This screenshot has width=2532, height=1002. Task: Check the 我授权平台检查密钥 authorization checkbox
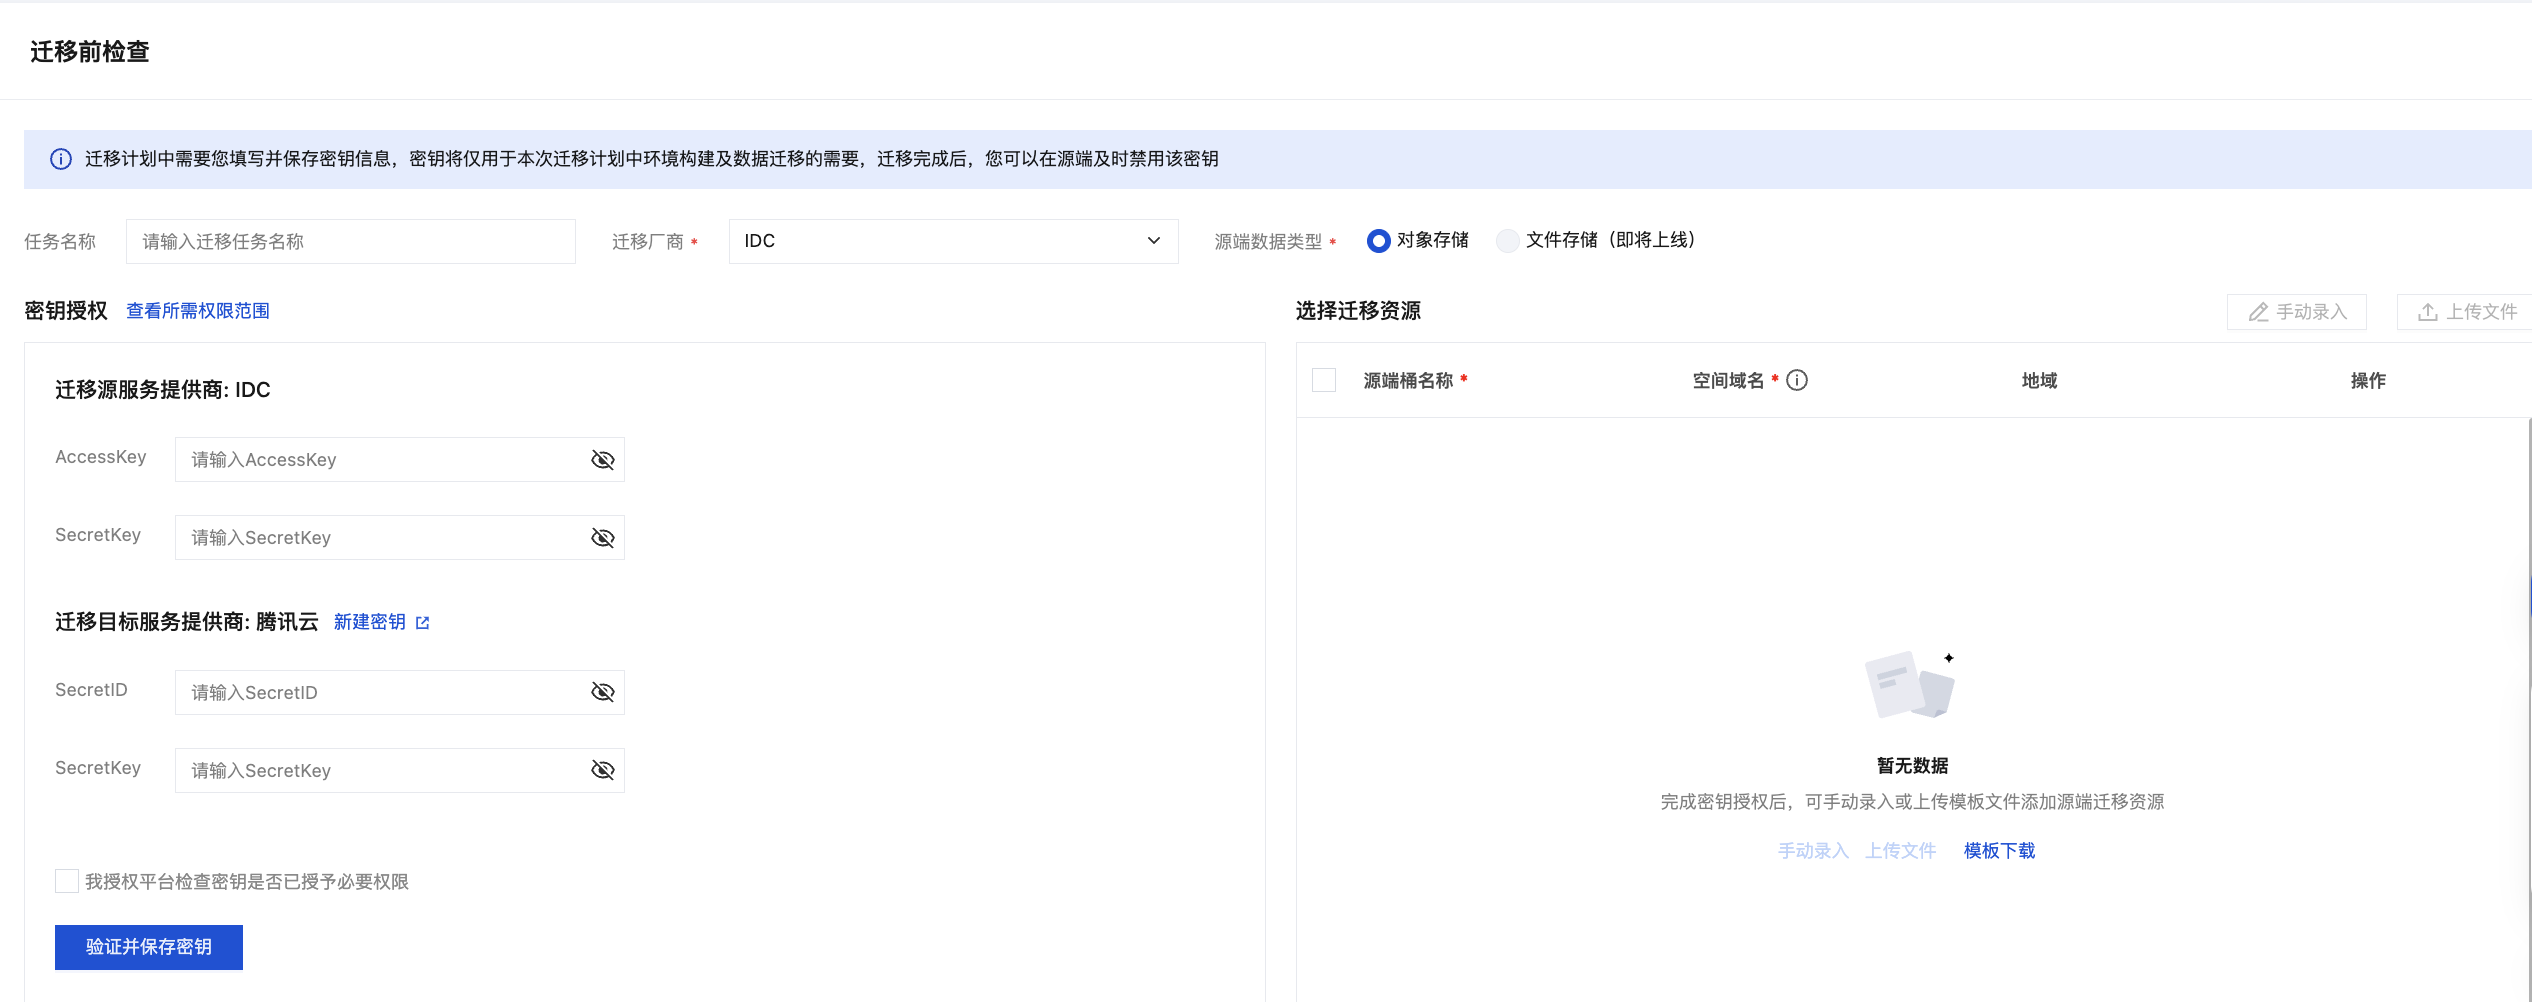pos(67,881)
